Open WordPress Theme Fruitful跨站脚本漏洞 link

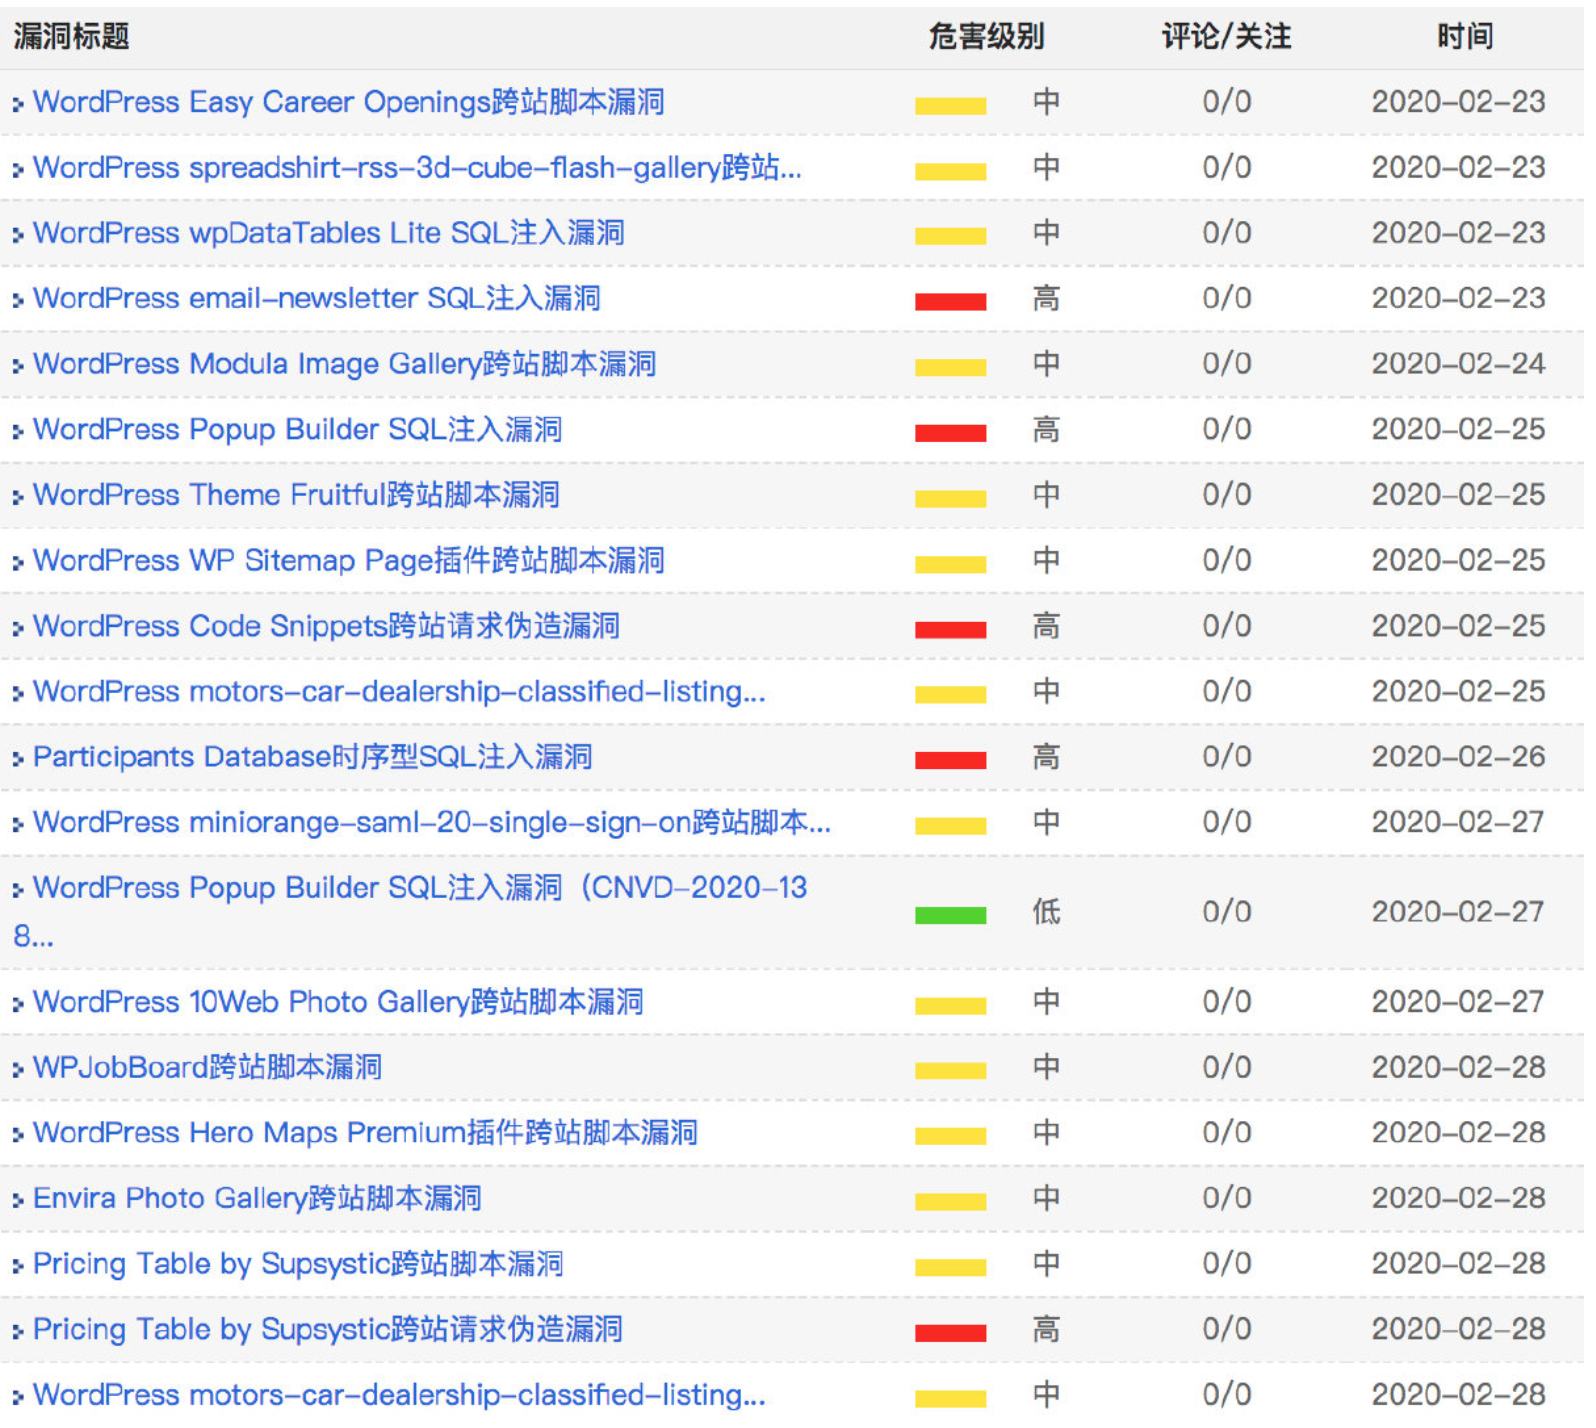pyautogui.click(x=296, y=495)
